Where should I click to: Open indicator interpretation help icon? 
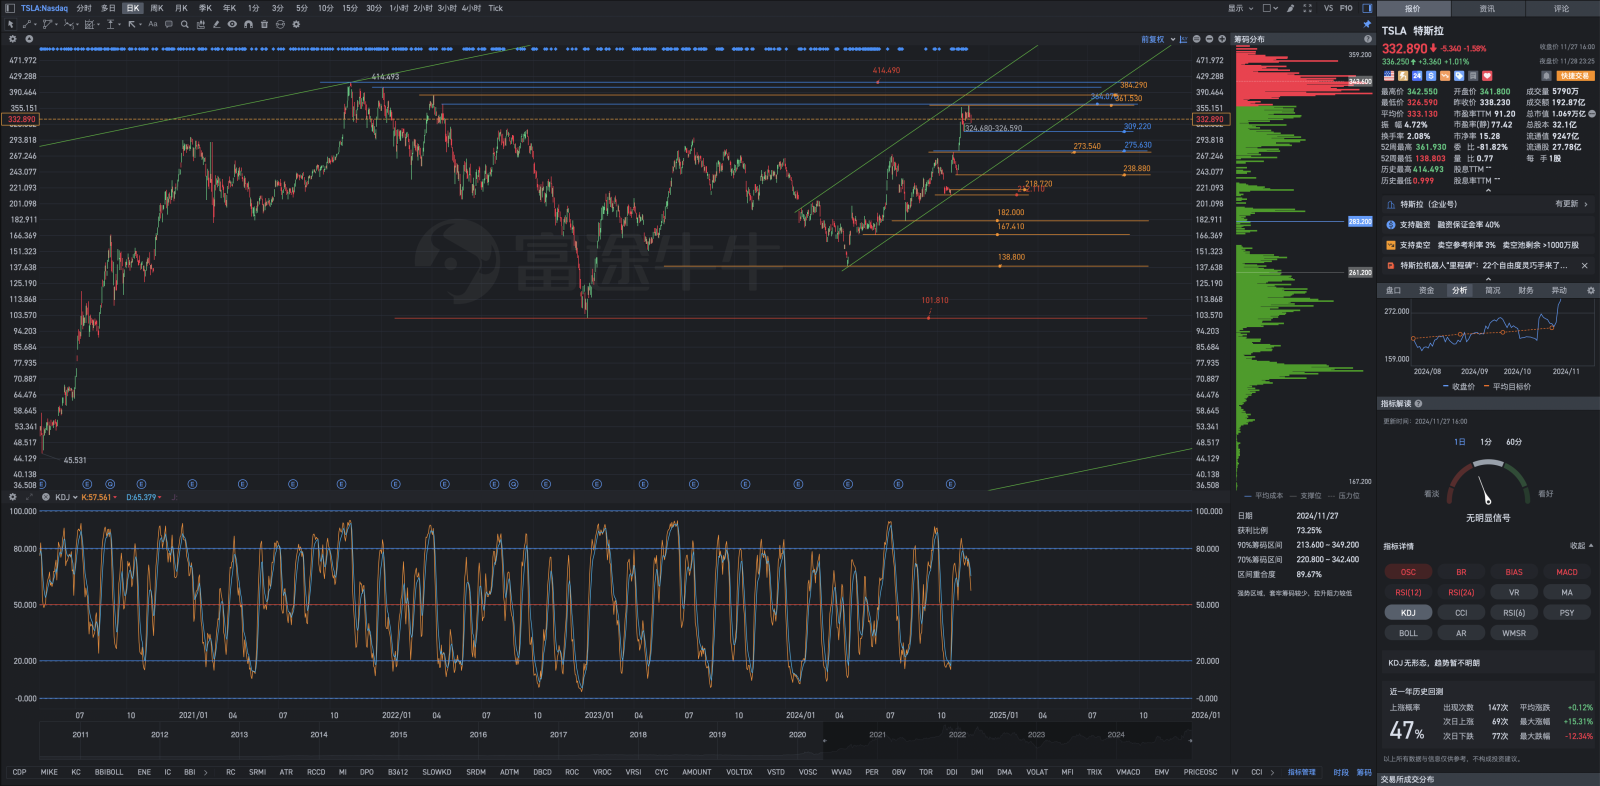pos(1418,404)
